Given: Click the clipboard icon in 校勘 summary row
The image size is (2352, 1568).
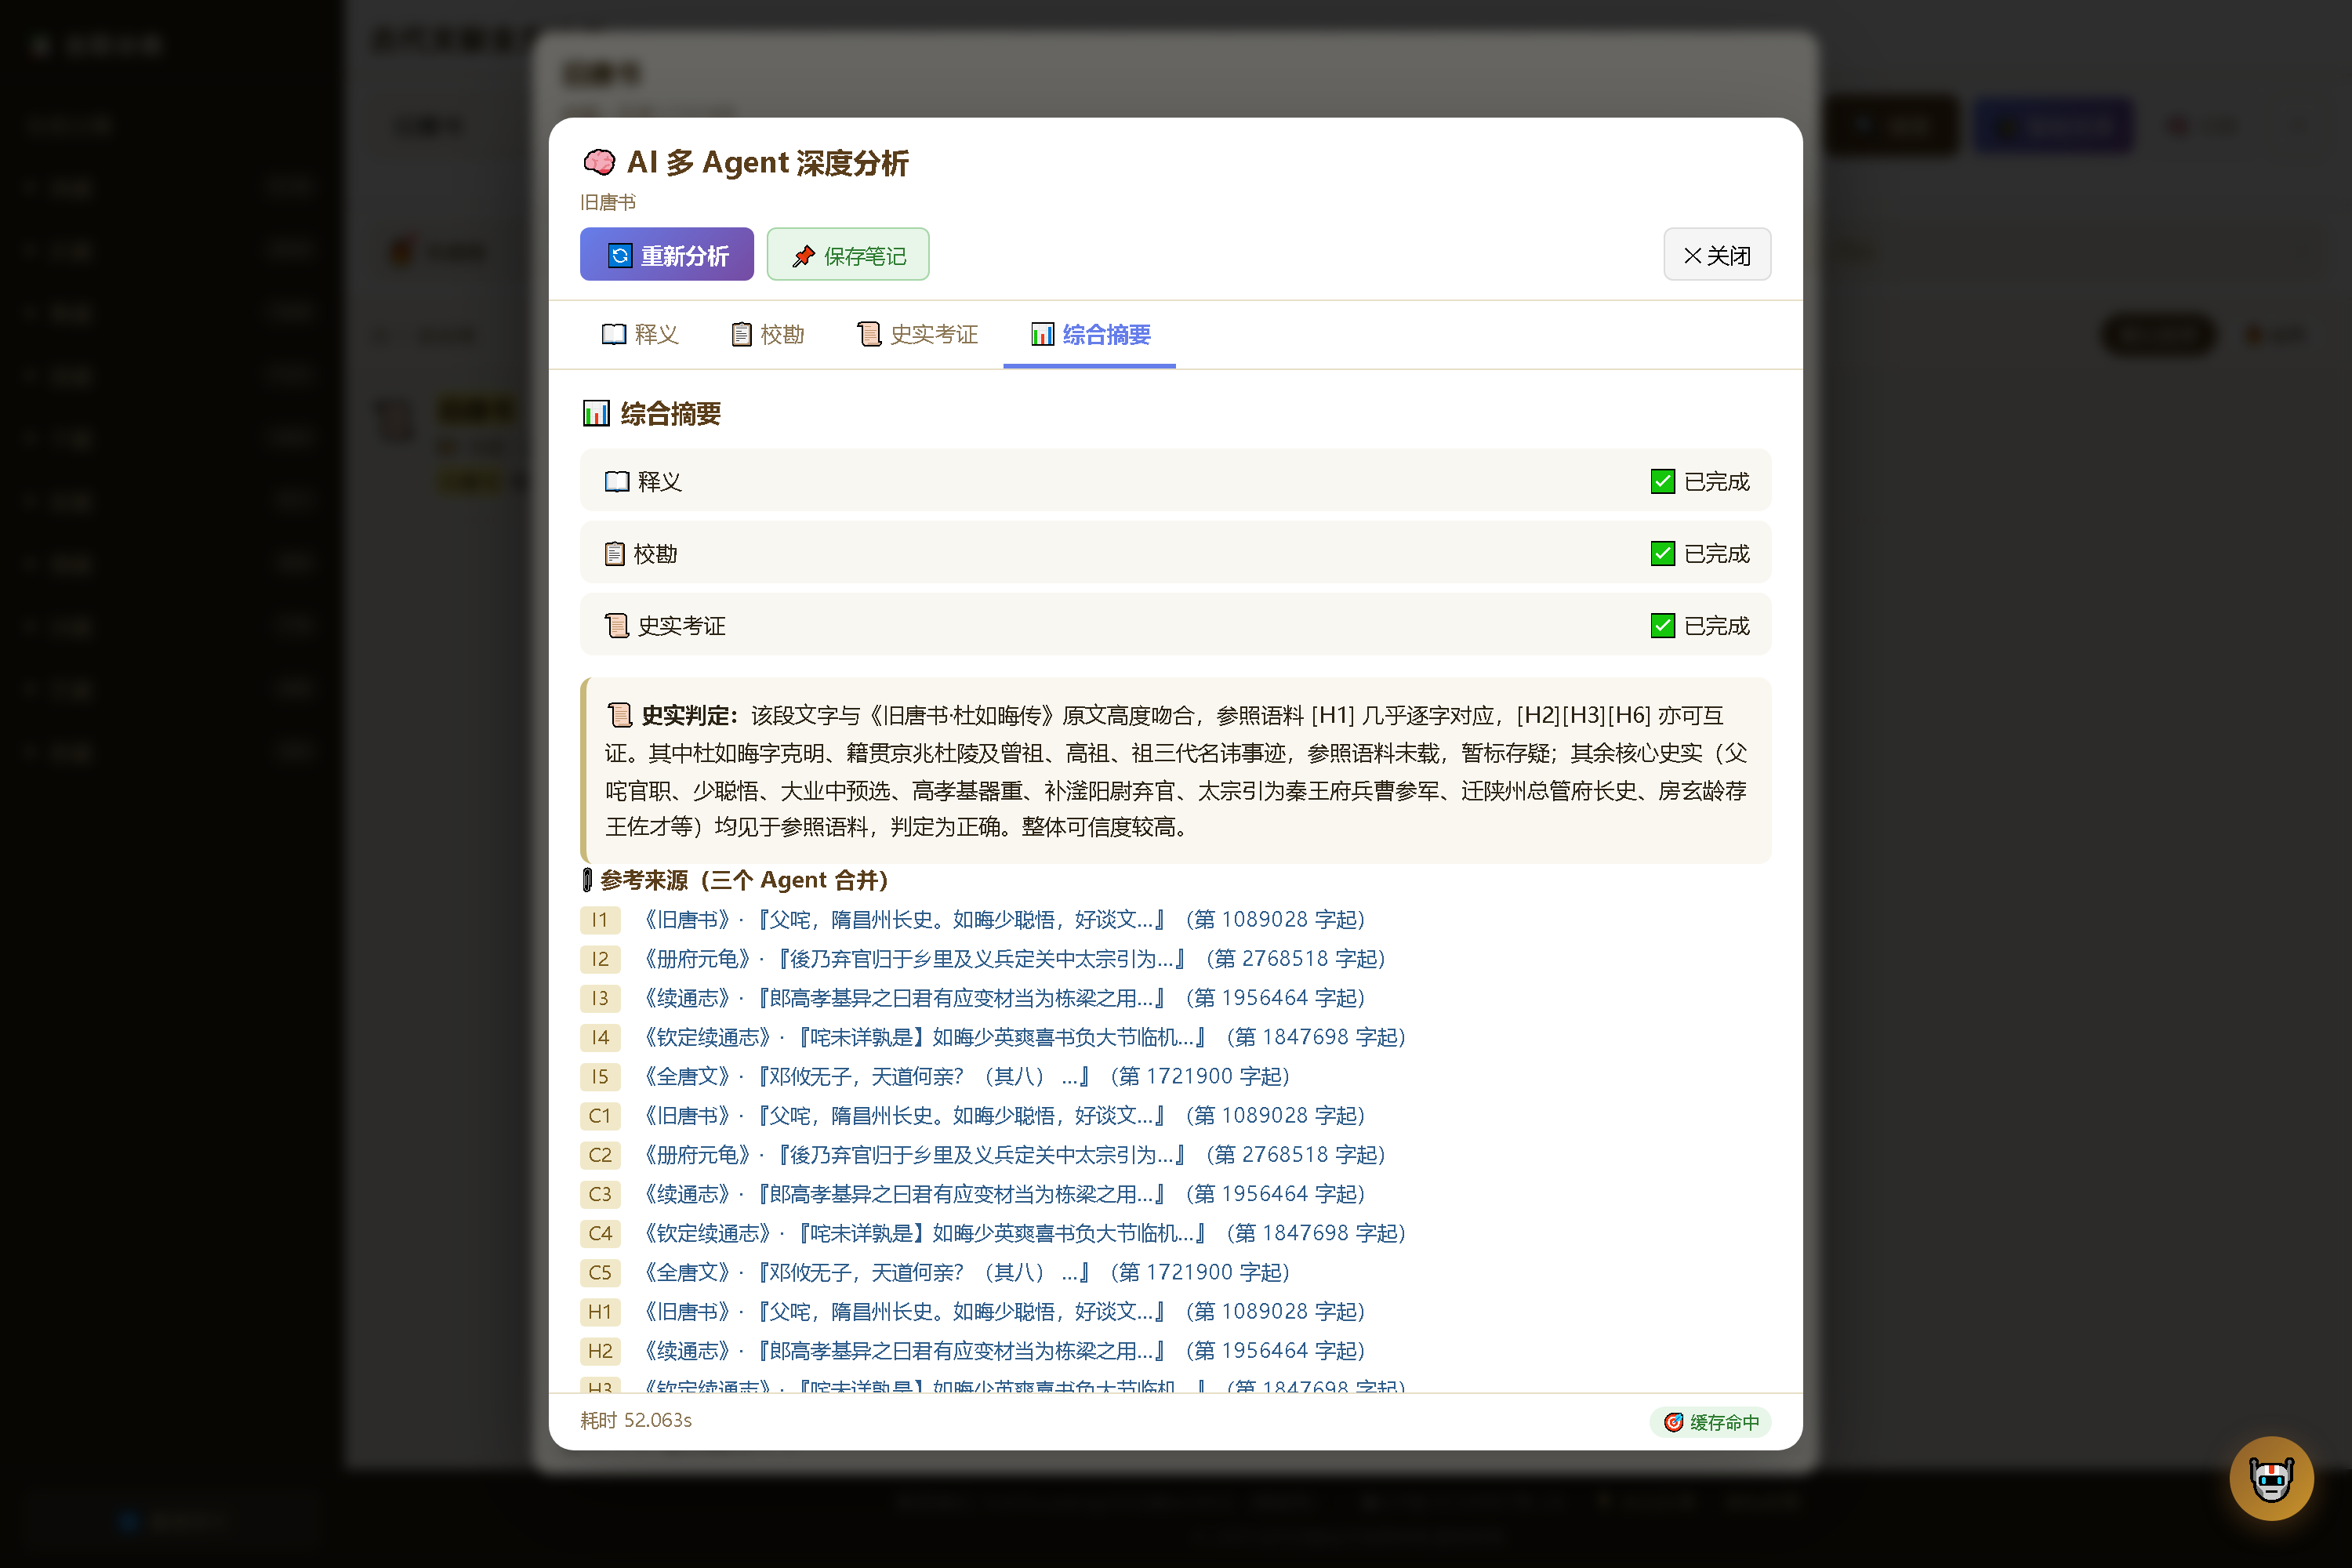Looking at the screenshot, I should [x=615, y=554].
